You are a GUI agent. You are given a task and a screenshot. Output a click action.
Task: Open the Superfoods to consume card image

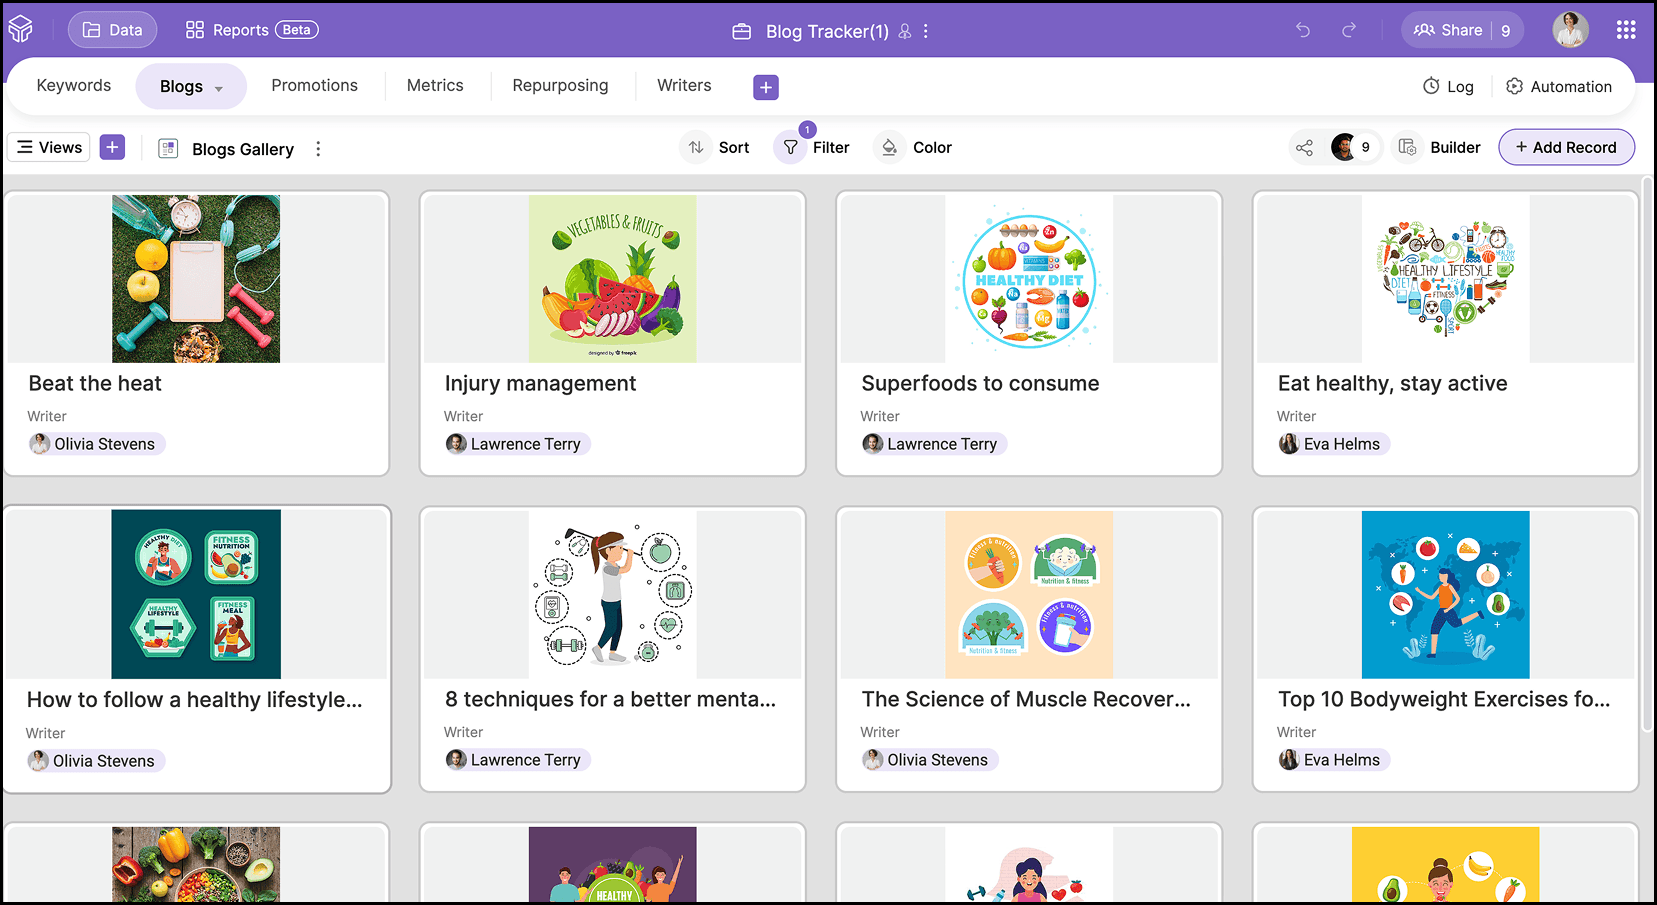click(1029, 279)
